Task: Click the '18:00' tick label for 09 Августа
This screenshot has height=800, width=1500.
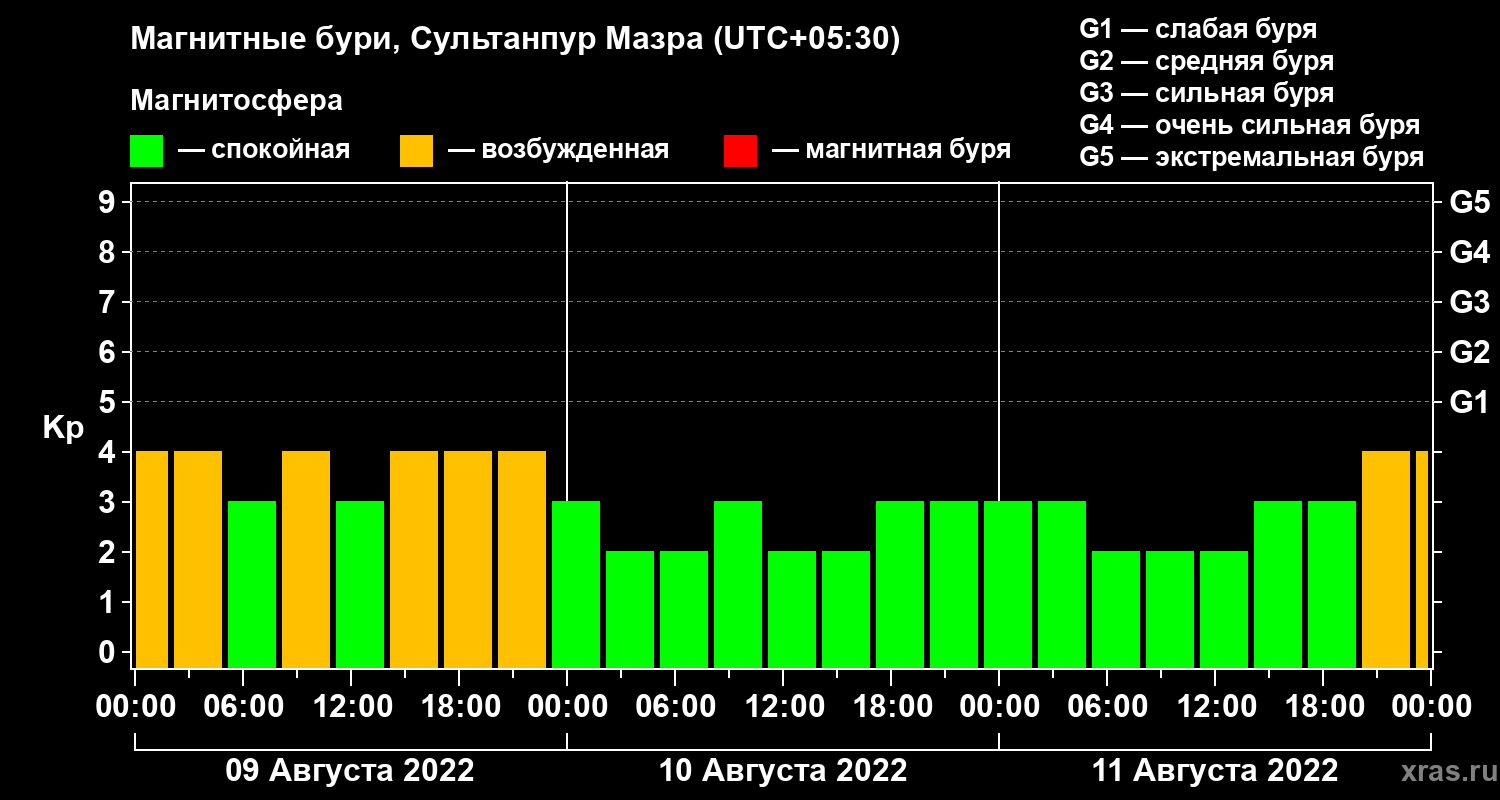Action: pyautogui.click(x=459, y=706)
